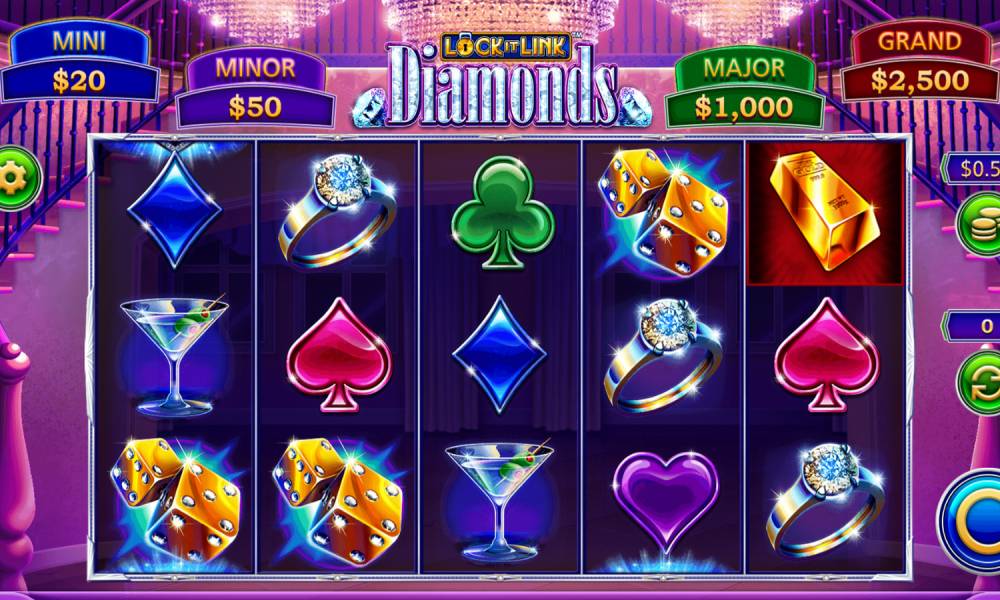Select the pink spade on reel five
Screen dimensions: 1000x600
point(827,355)
